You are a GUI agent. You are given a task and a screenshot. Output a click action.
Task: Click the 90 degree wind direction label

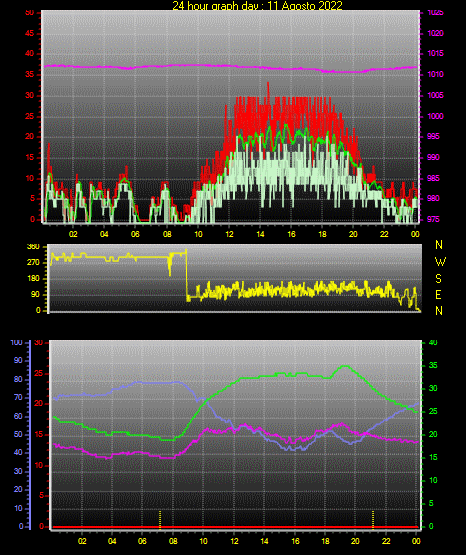(x=35, y=295)
